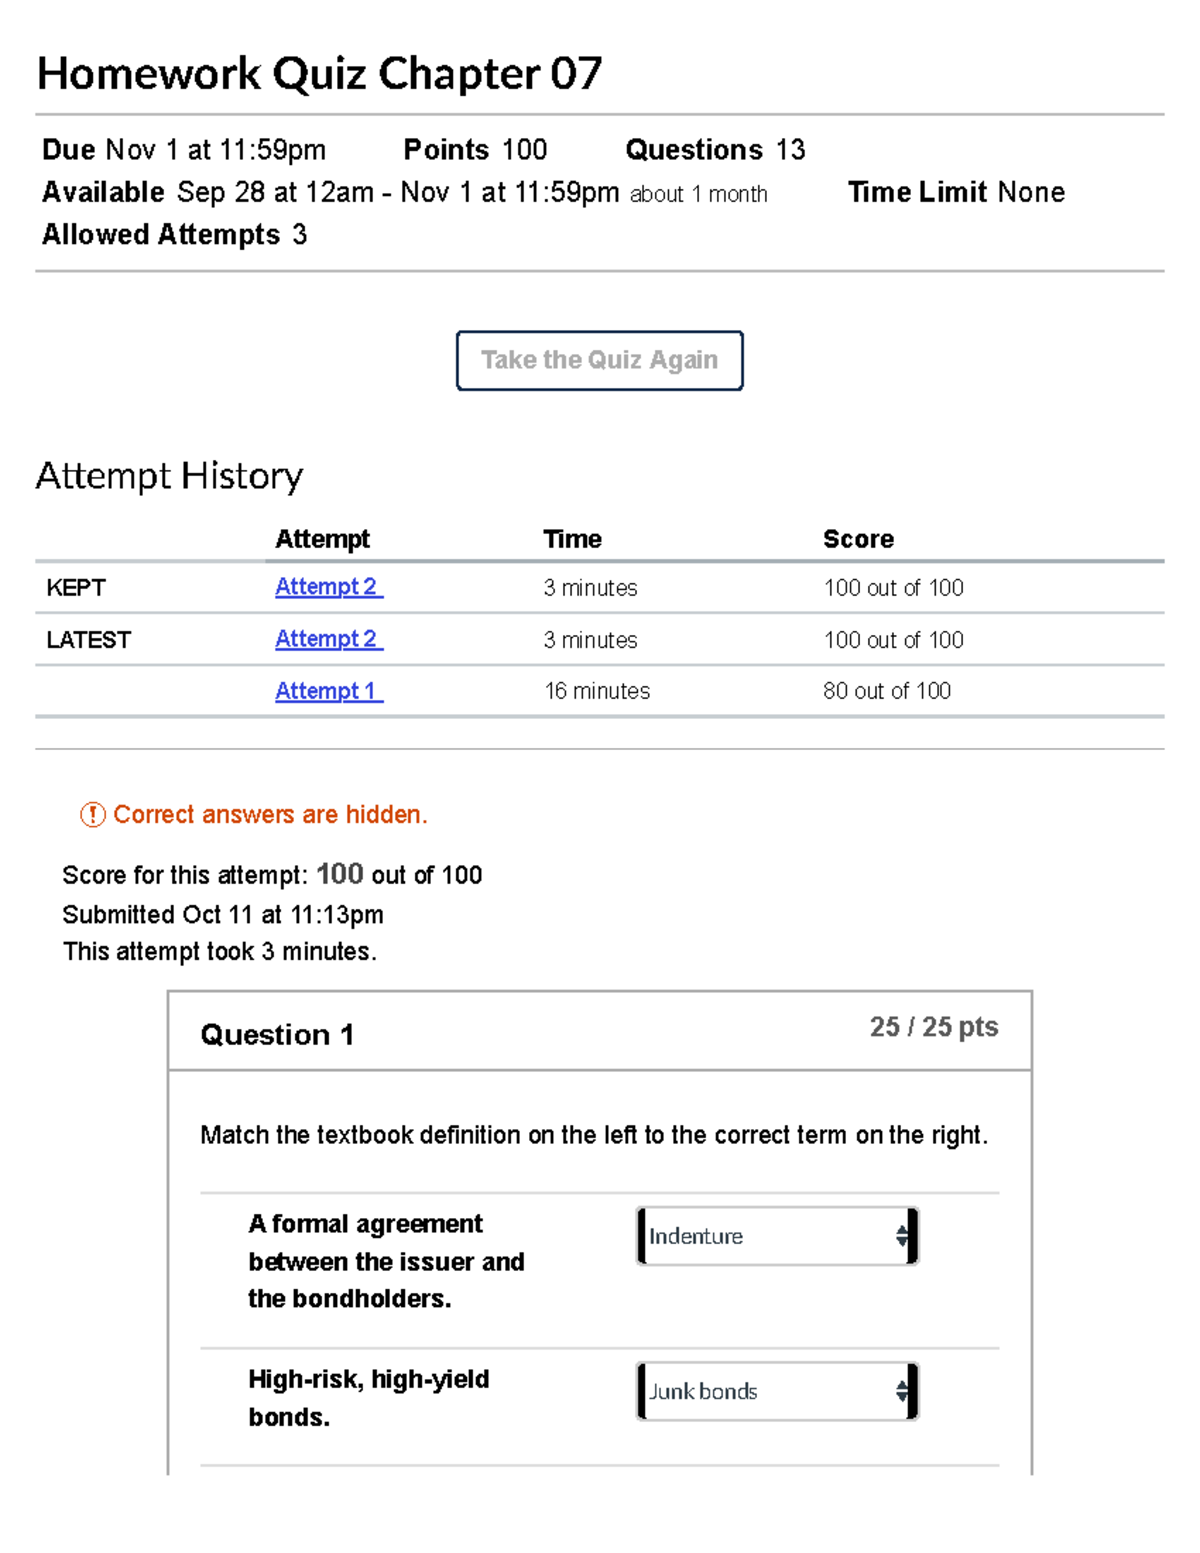Screen dimensions: 1200x1553
Task: Click the High-risk, high-yield bonds definition
Action: tap(369, 1398)
